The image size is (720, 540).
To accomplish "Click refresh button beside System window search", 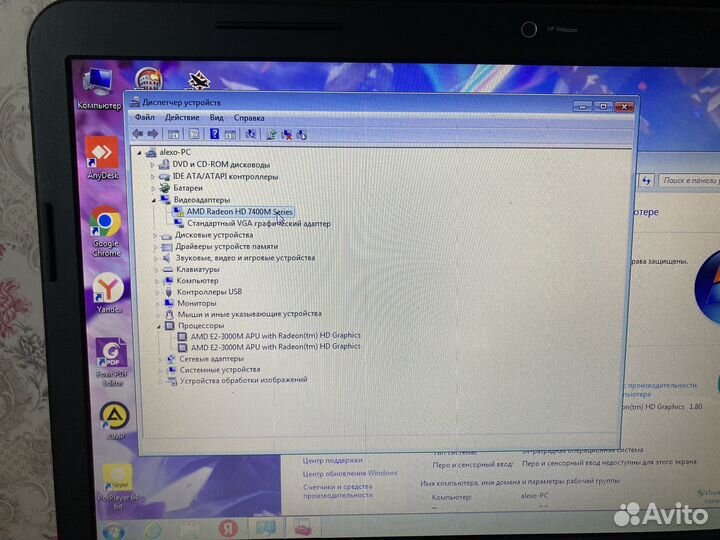I will pos(646,180).
